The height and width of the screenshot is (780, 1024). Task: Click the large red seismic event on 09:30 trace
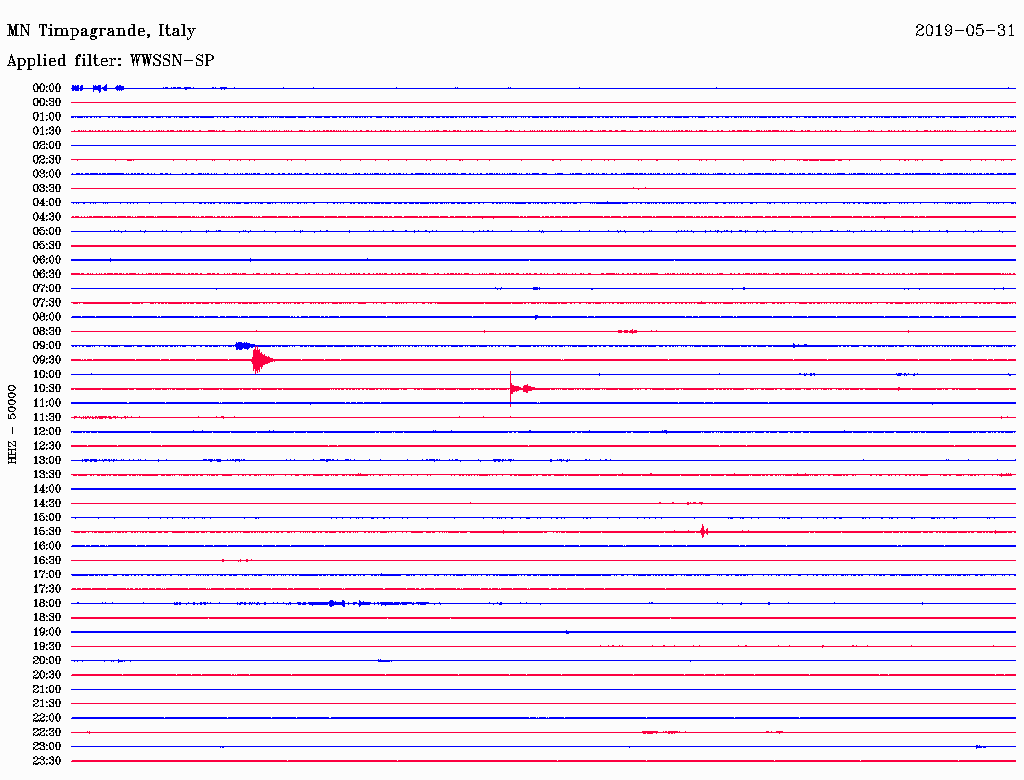coord(262,360)
